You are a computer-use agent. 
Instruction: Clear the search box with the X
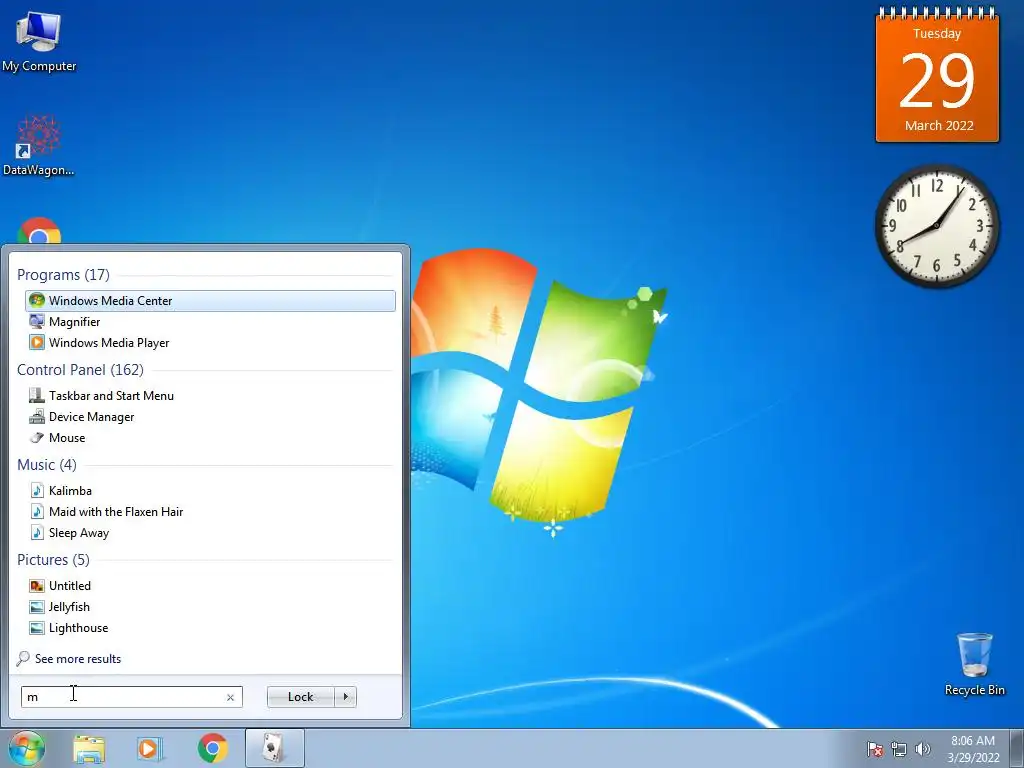pyautogui.click(x=230, y=697)
